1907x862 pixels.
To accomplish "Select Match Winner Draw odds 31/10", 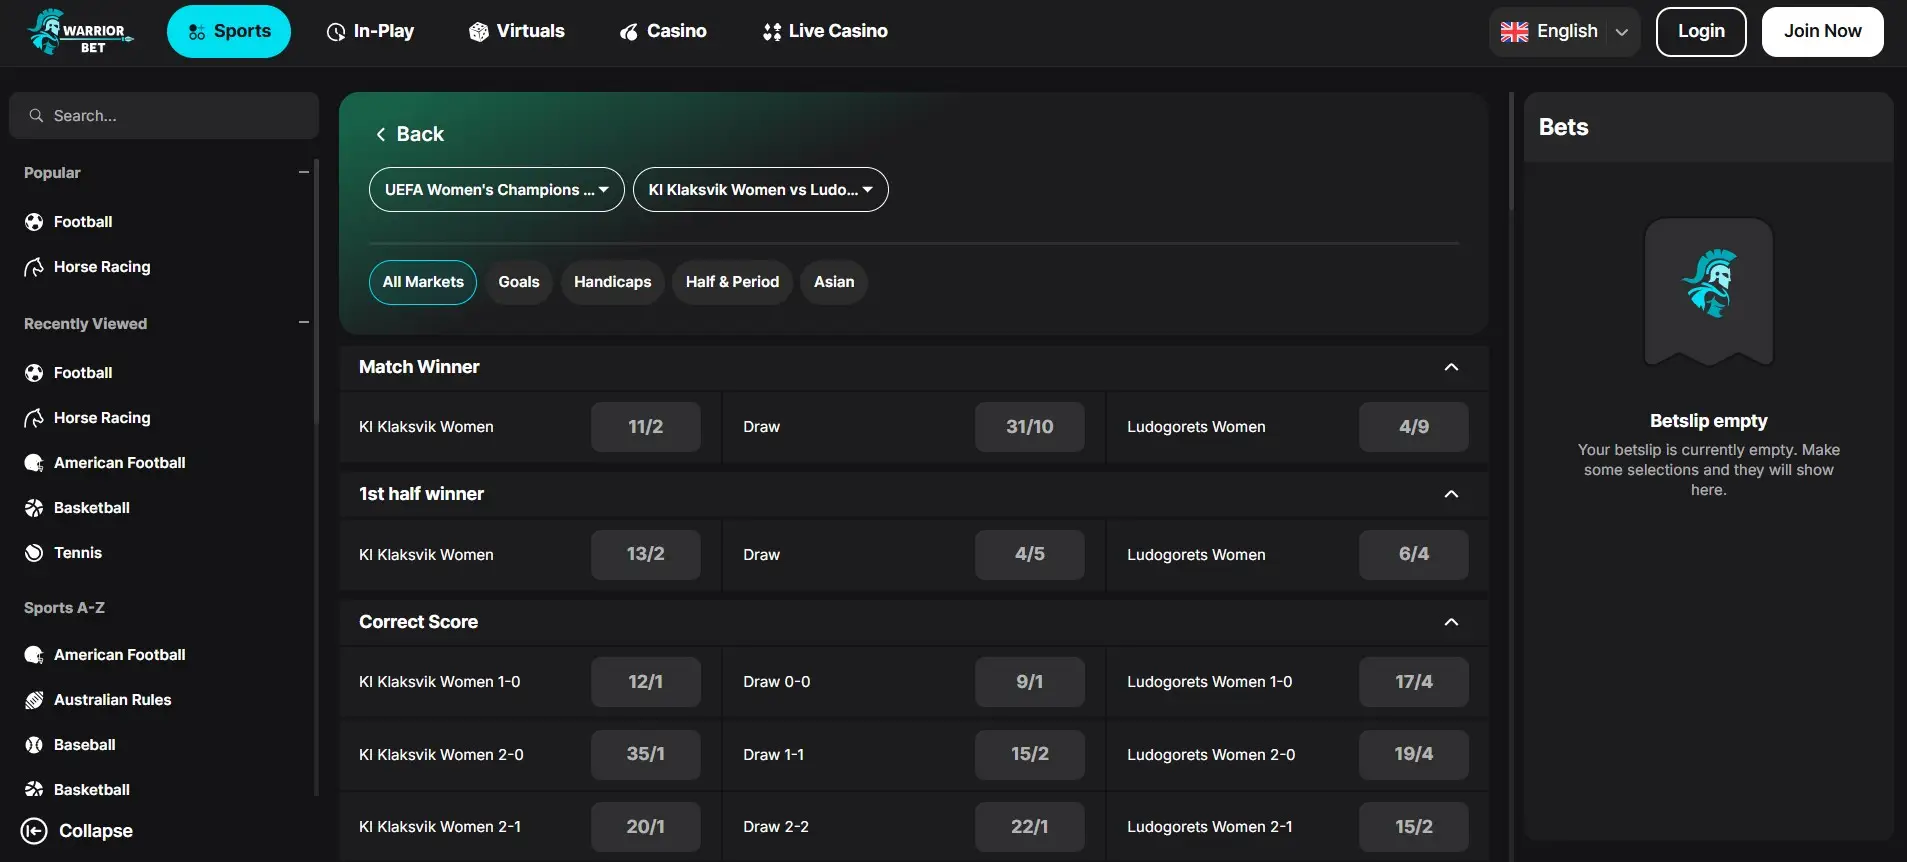I will click(x=1030, y=427).
